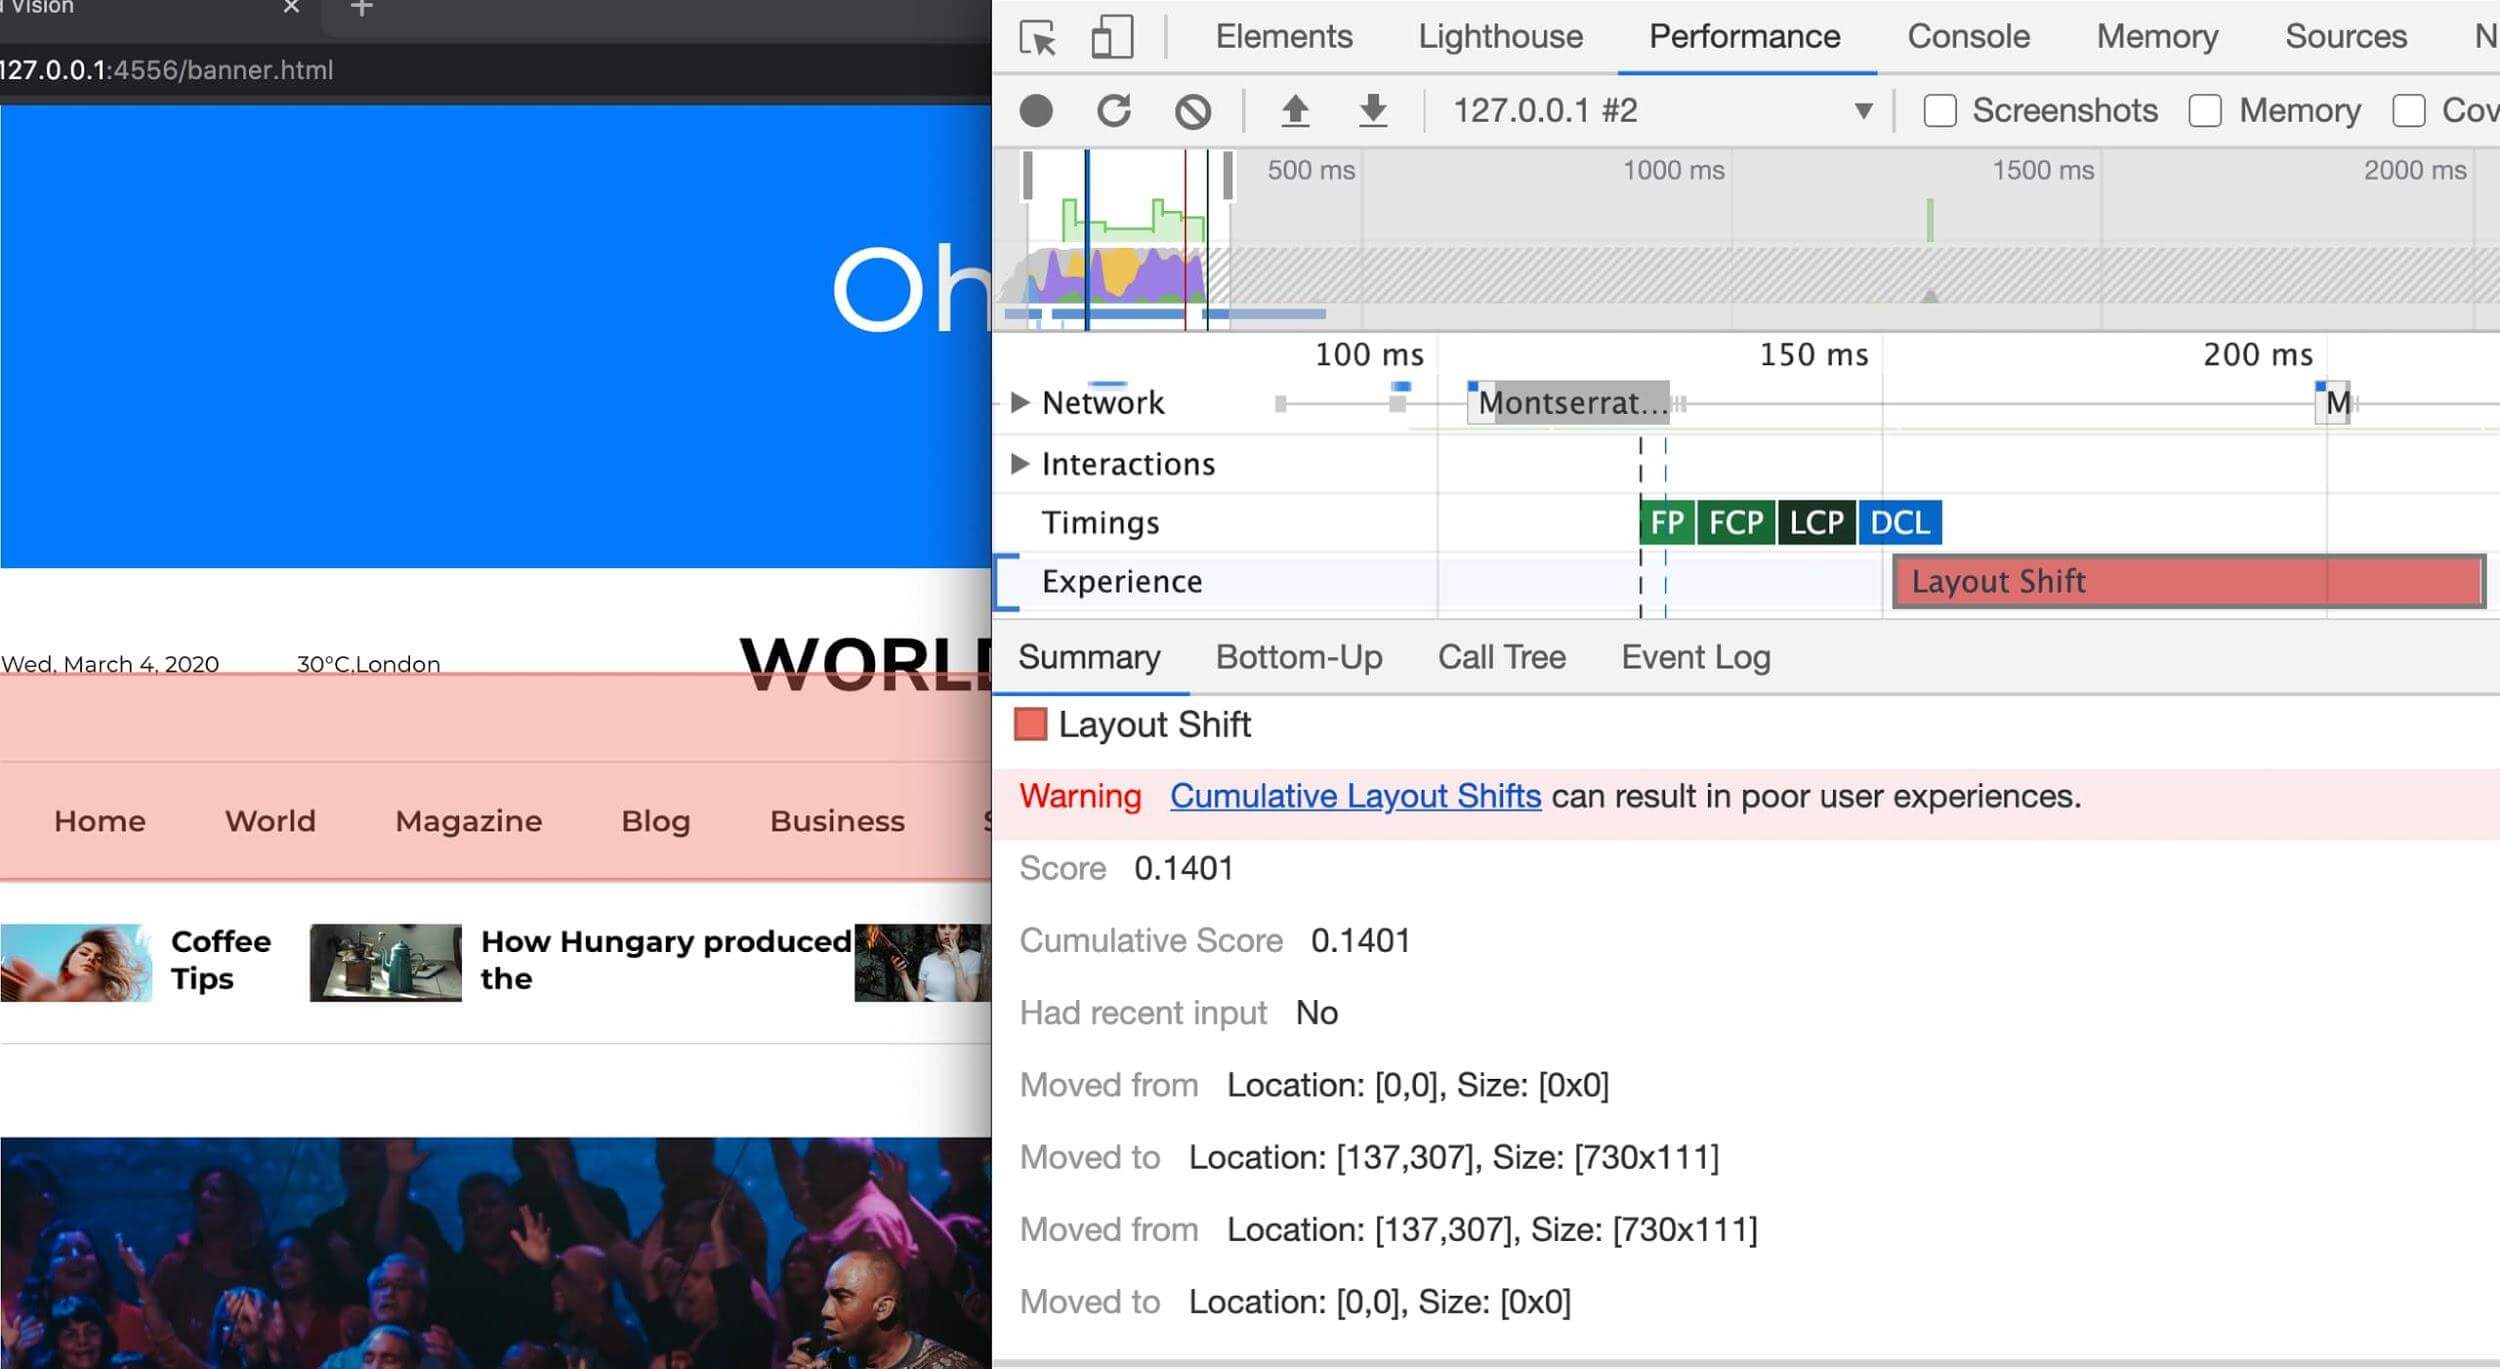Switch to the Event Log tab
2500x1369 pixels.
click(x=1694, y=656)
